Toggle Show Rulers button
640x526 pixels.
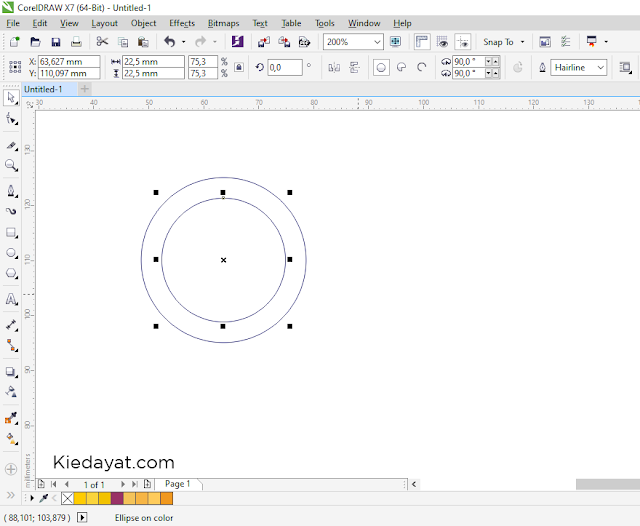pyautogui.click(x=422, y=42)
